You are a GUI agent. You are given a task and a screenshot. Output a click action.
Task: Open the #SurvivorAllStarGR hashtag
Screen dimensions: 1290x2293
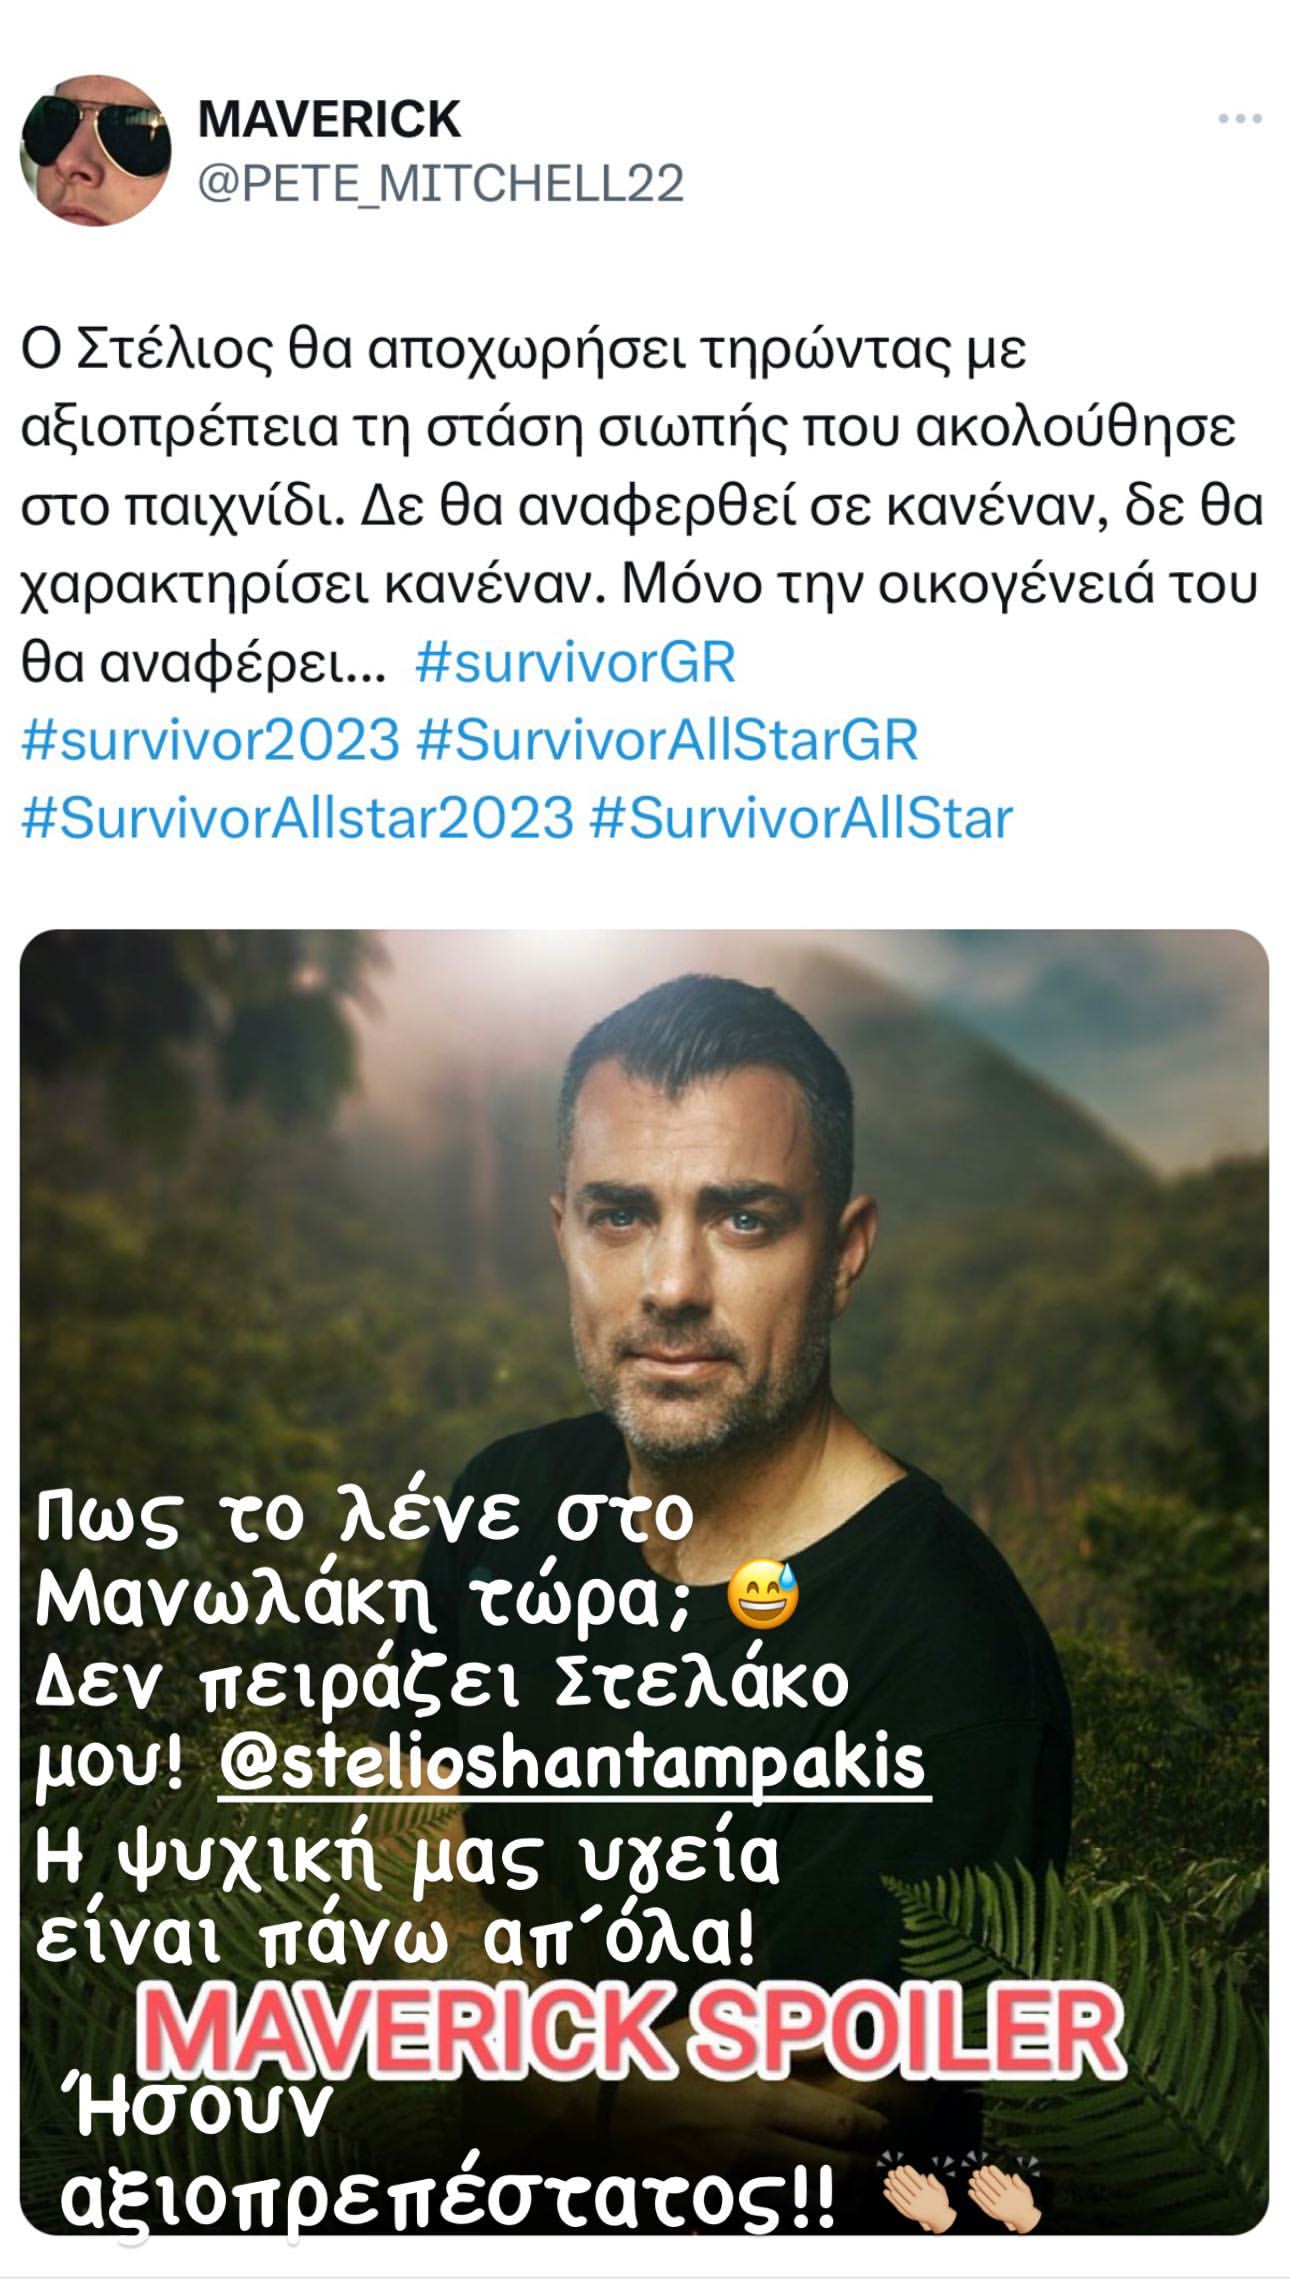point(667,740)
